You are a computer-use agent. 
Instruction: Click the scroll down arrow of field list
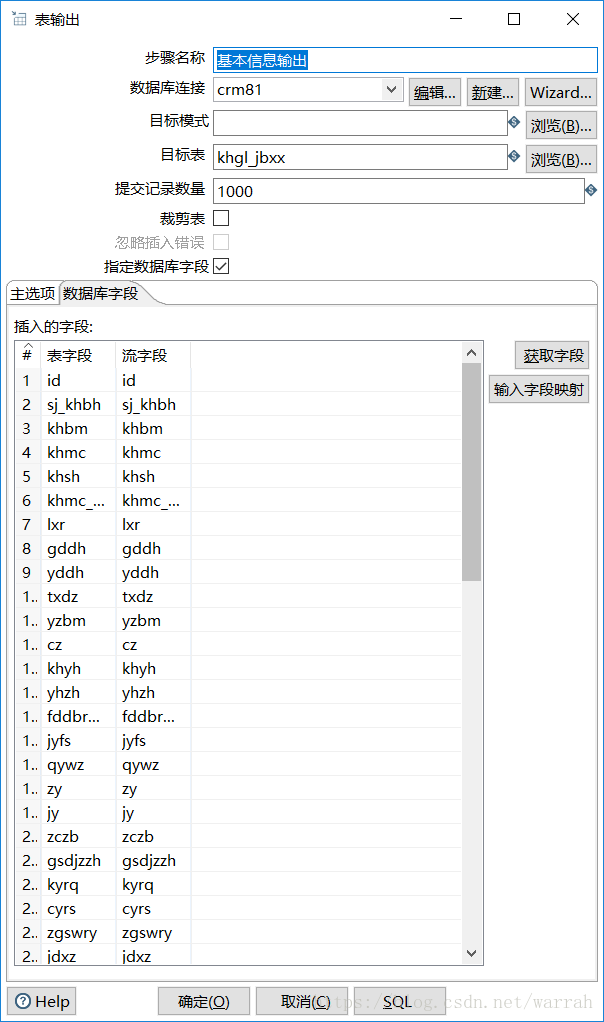(x=472, y=954)
